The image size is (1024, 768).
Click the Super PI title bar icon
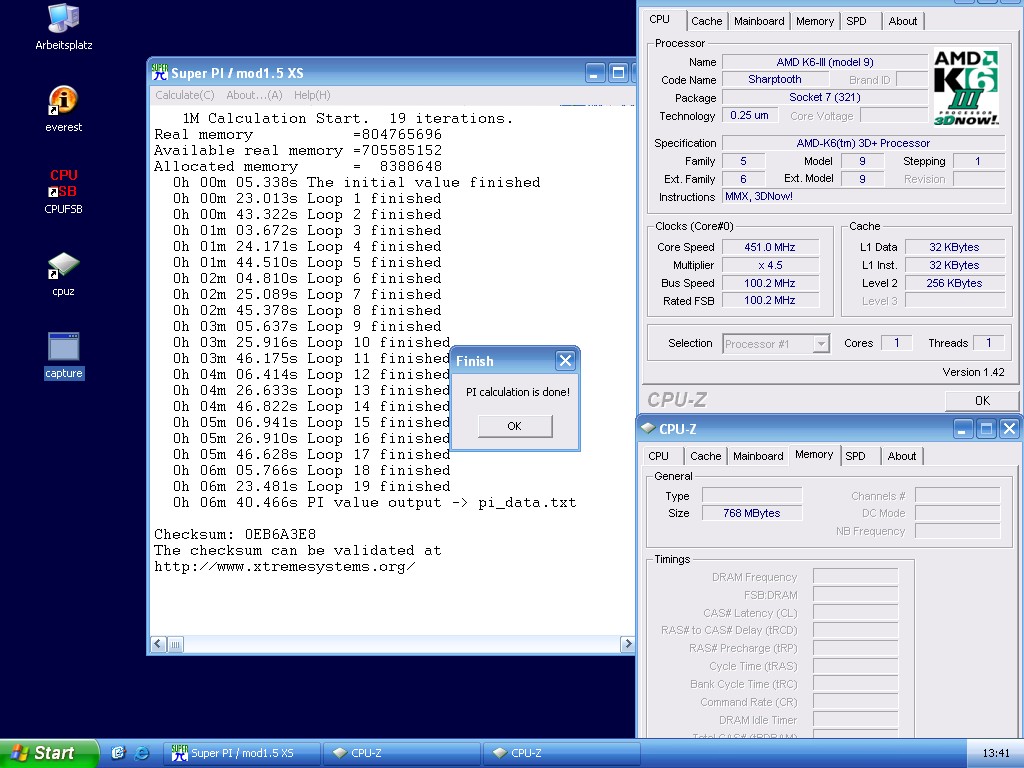[x=159, y=72]
